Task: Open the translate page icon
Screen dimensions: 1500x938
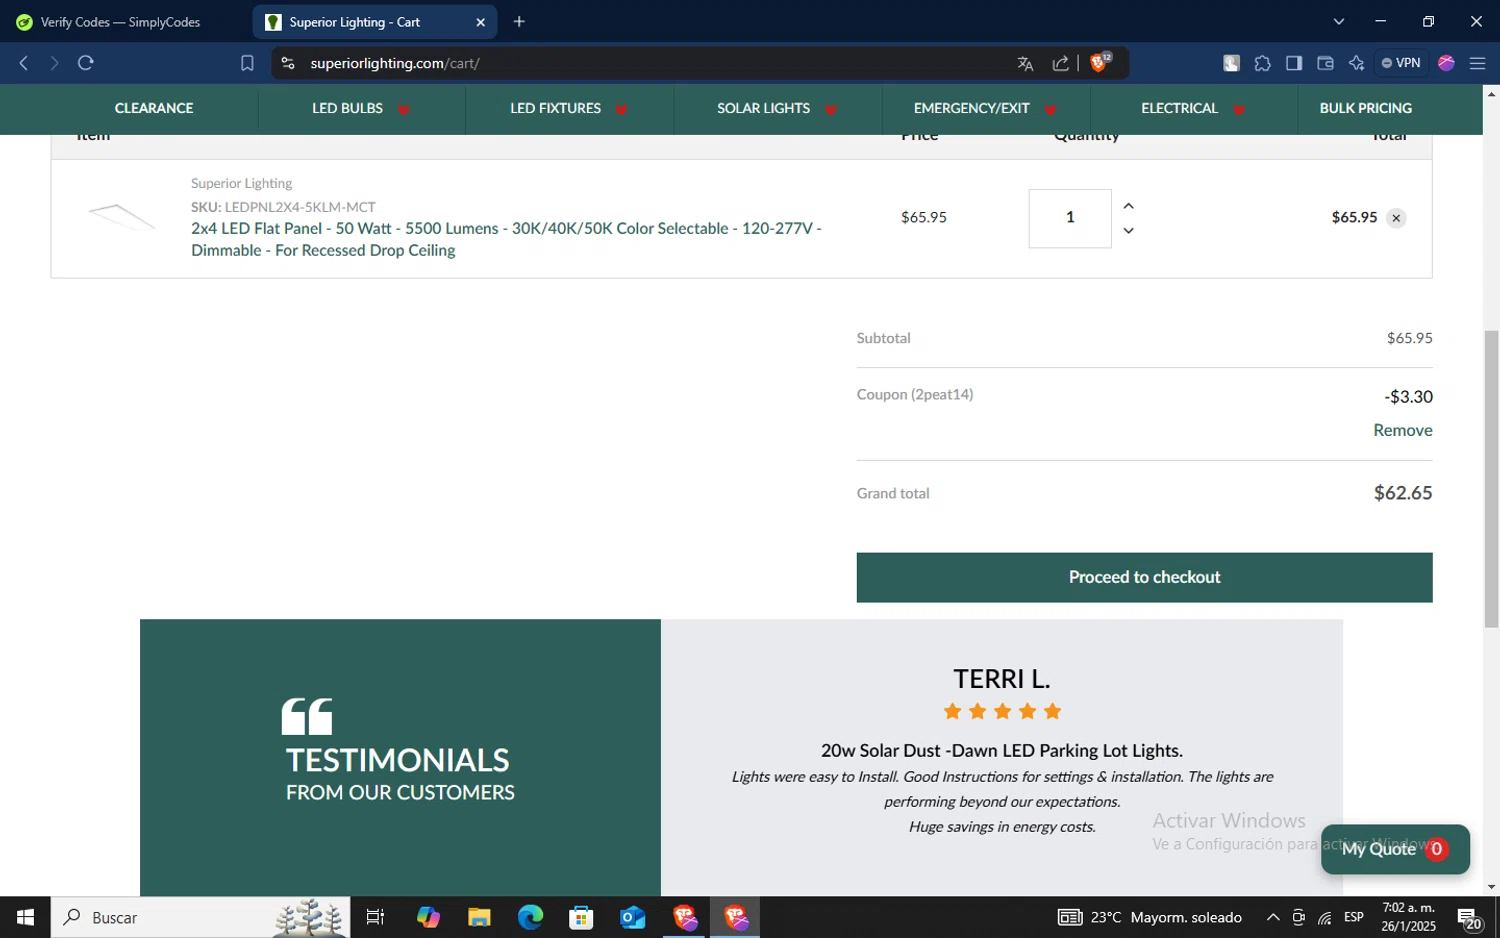Action: [1025, 63]
